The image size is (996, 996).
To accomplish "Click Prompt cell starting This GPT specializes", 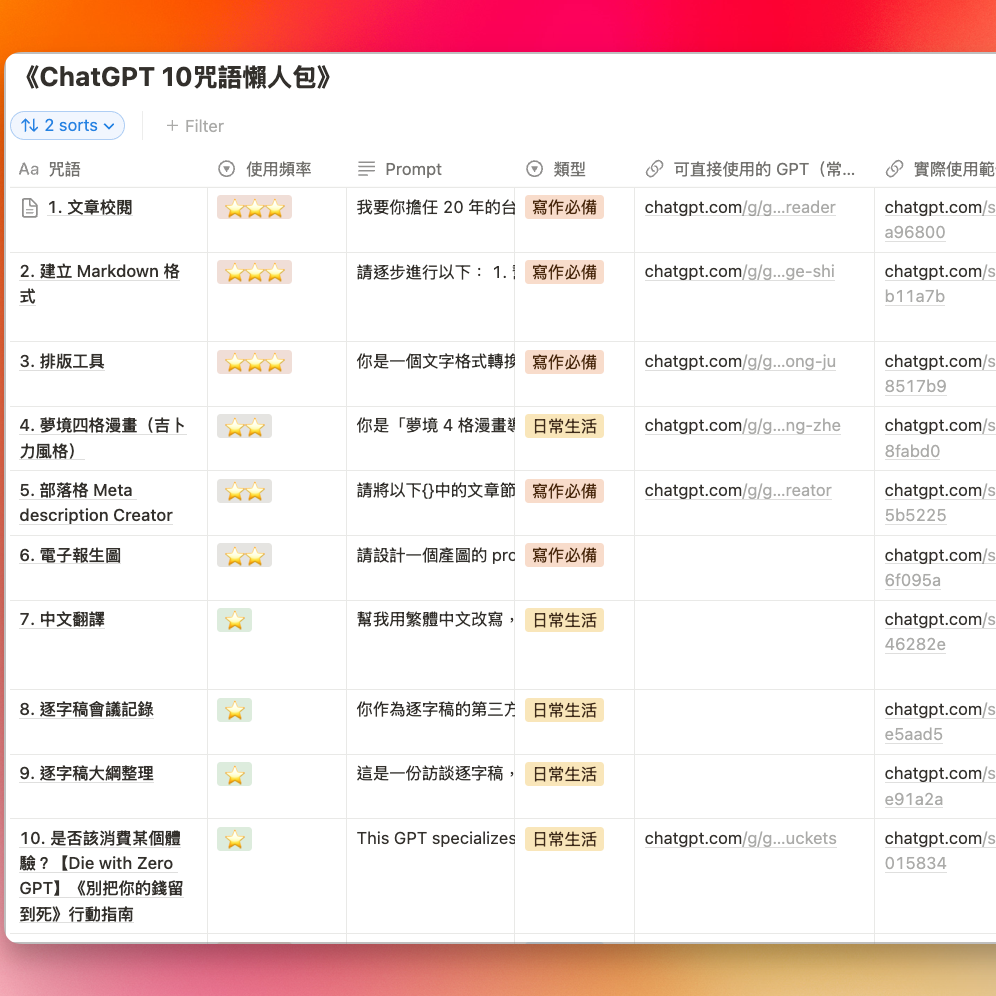I will click(431, 876).
